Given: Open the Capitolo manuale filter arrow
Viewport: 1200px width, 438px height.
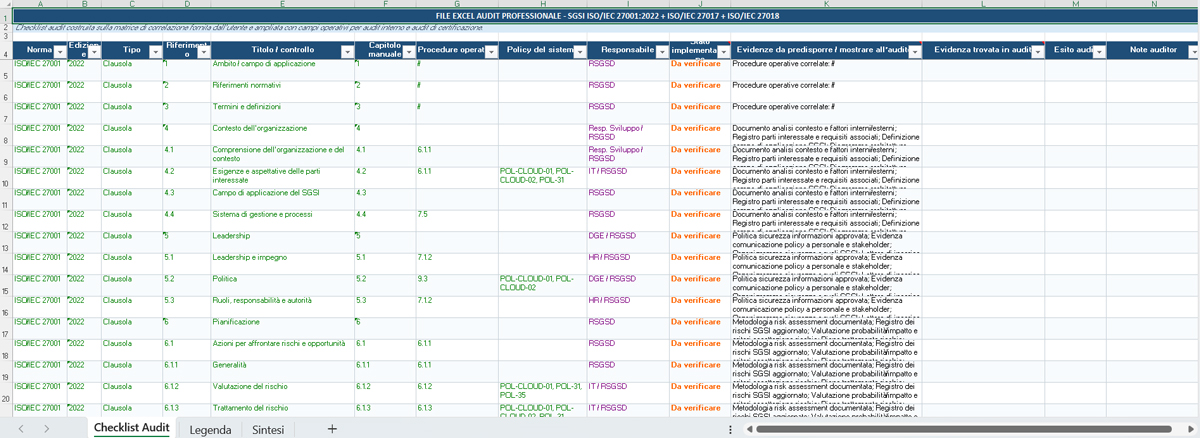Looking at the screenshot, I should [408, 51].
